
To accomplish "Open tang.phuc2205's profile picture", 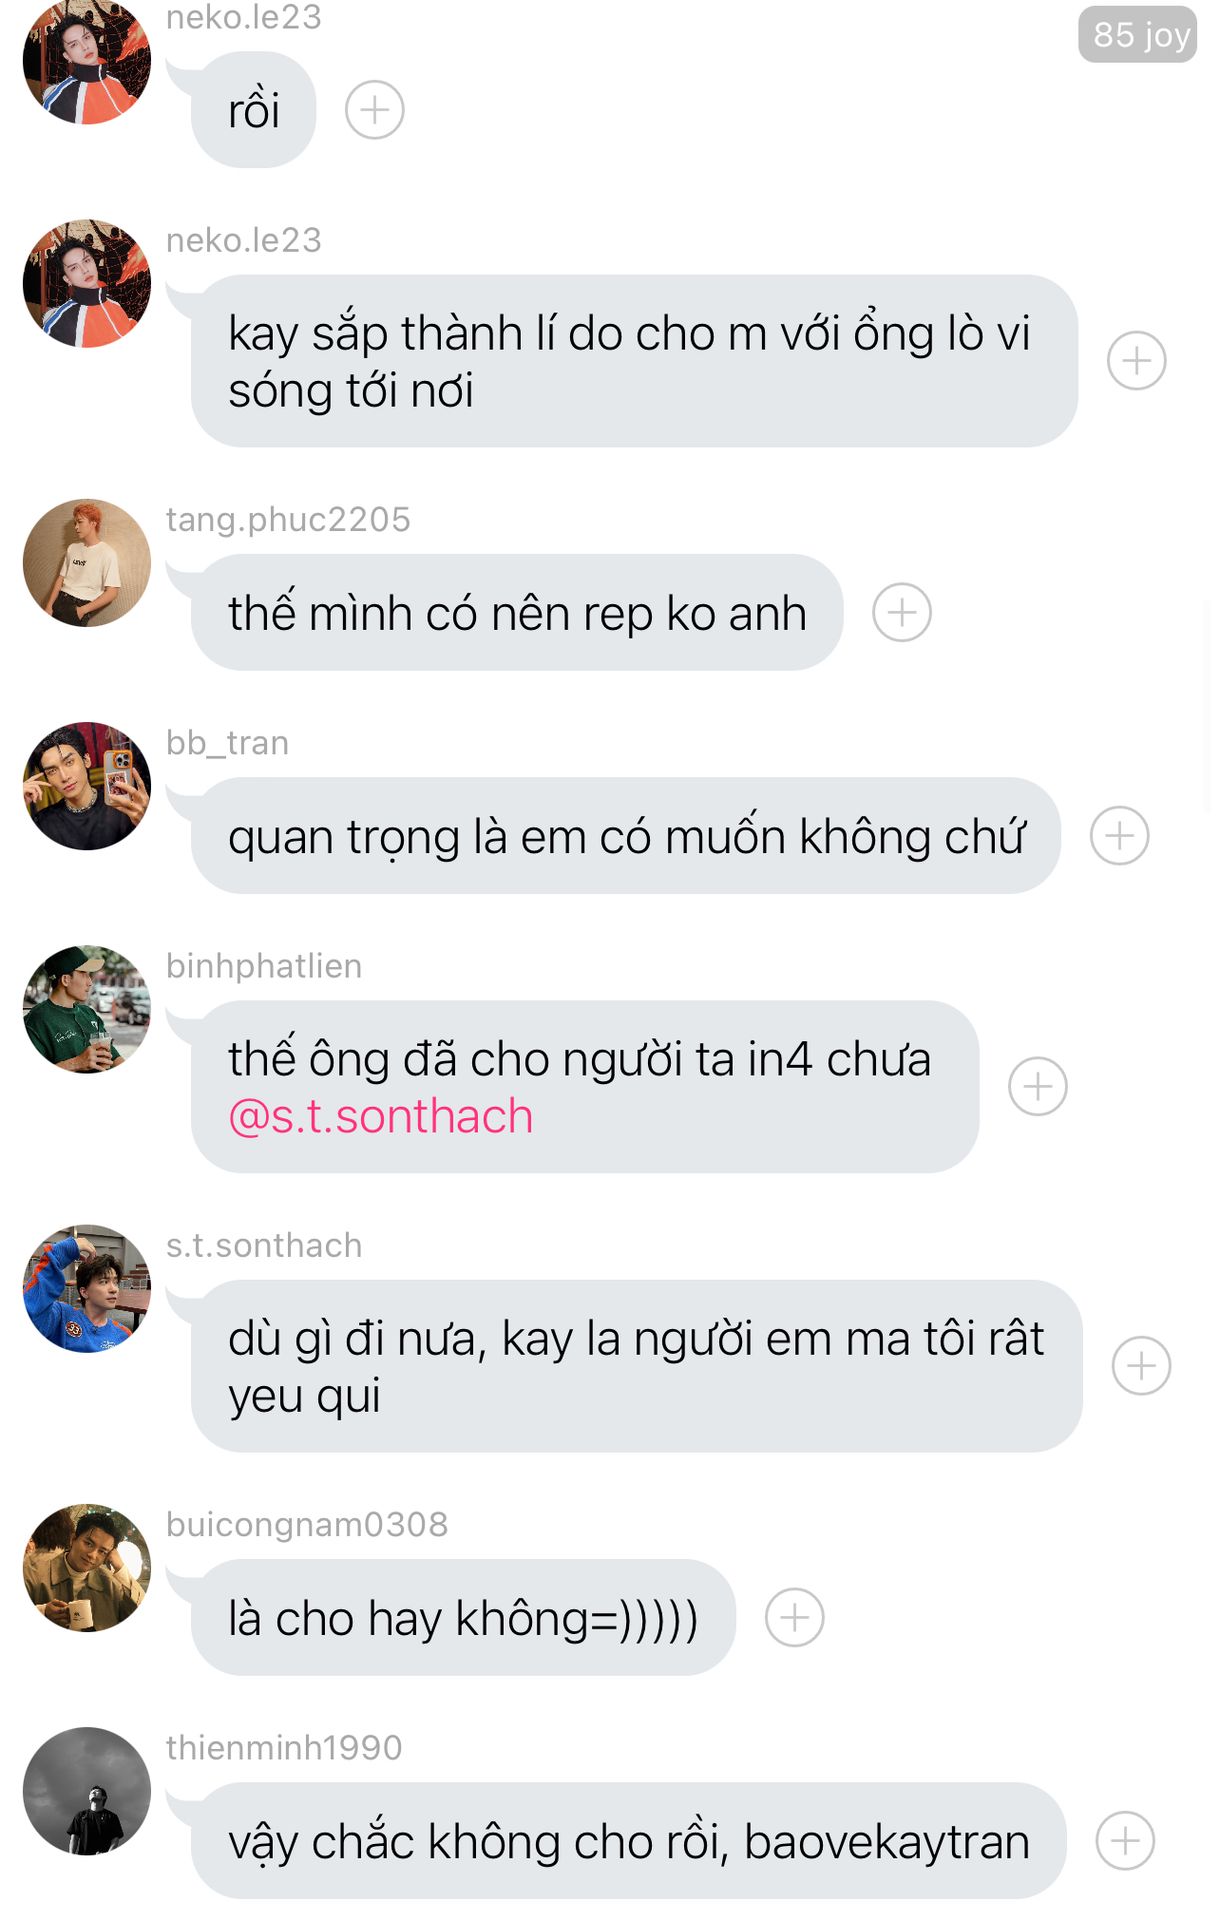I will pos(87,563).
